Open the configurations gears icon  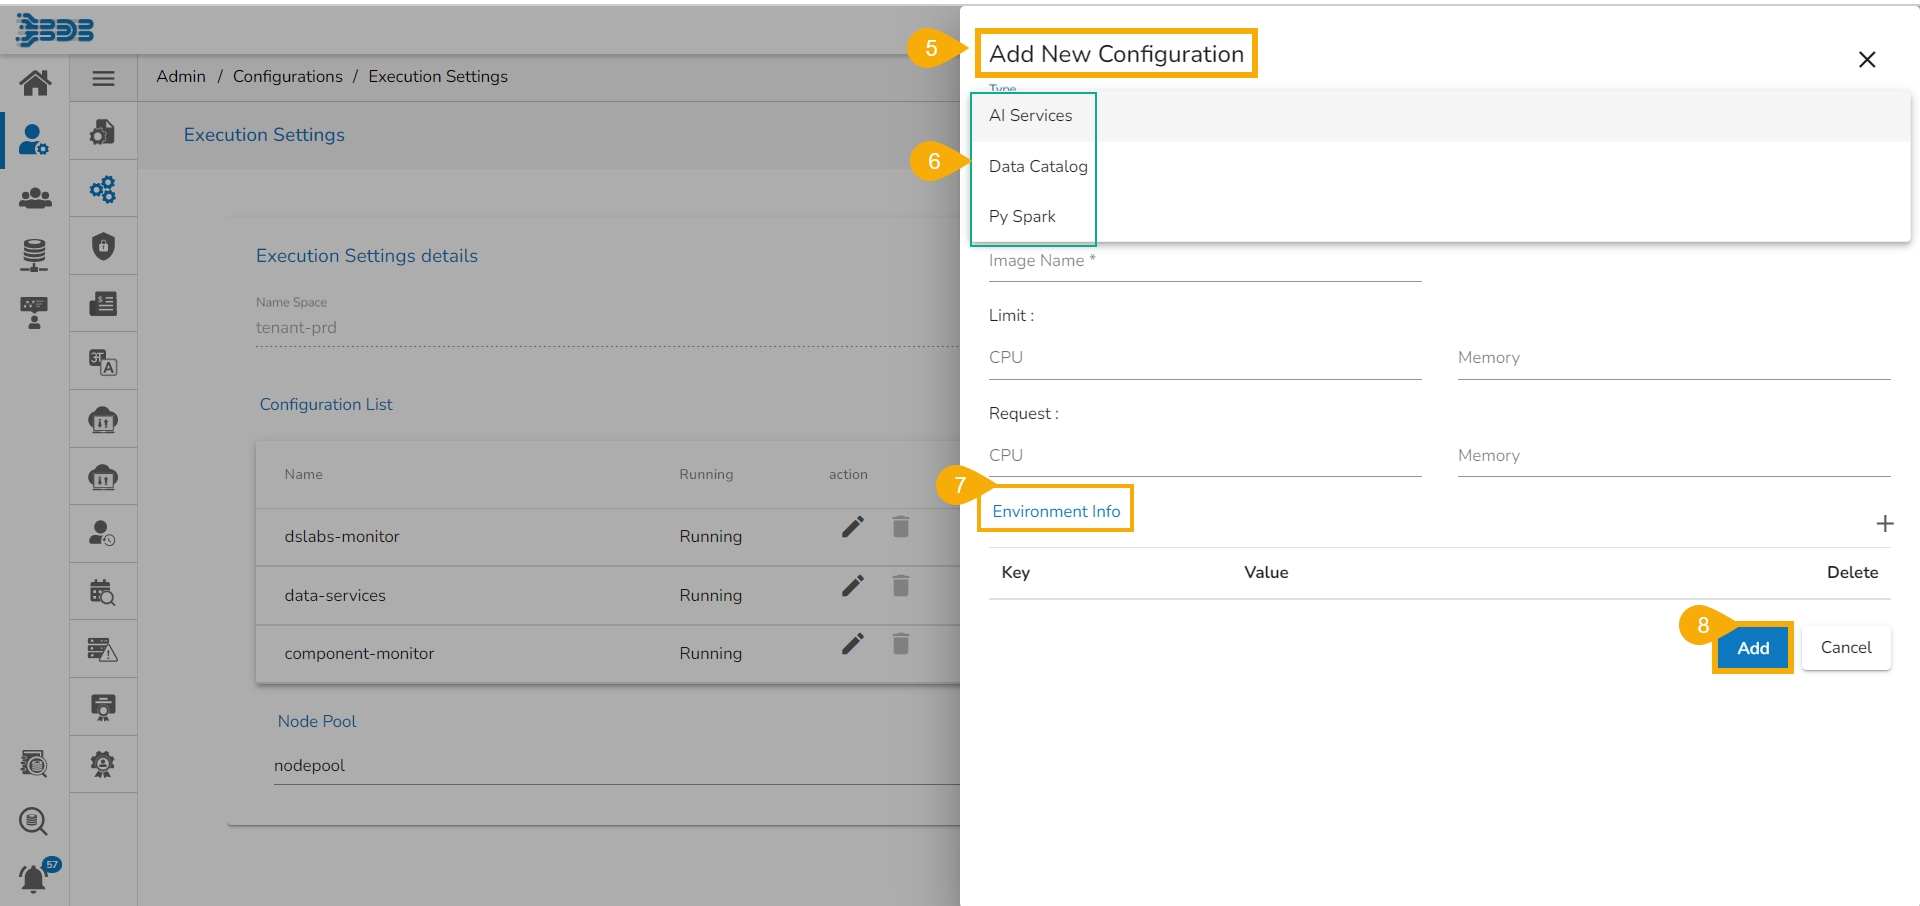[103, 189]
